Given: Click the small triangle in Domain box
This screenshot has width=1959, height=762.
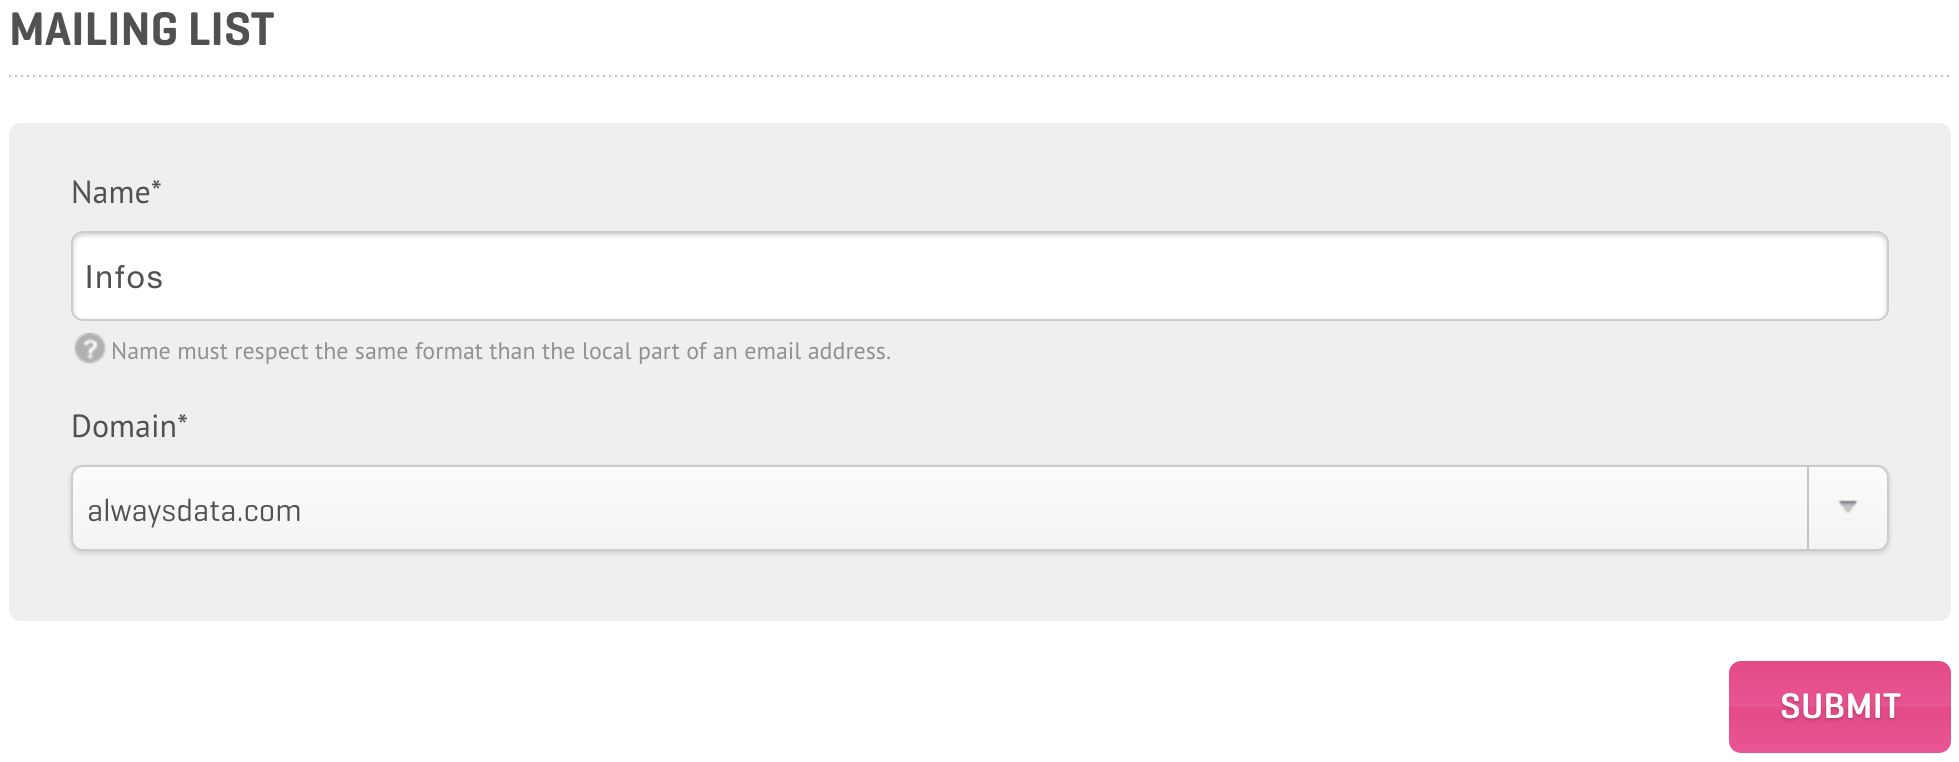Looking at the screenshot, I should point(1847,507).
